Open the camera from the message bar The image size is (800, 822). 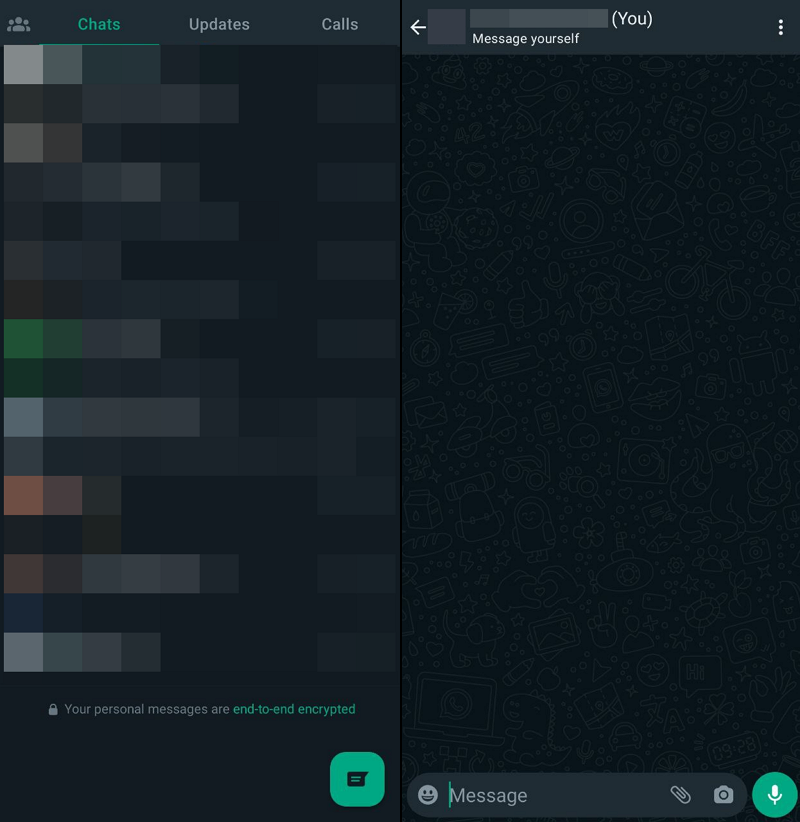pyautogui.click(x=723, y=795)
